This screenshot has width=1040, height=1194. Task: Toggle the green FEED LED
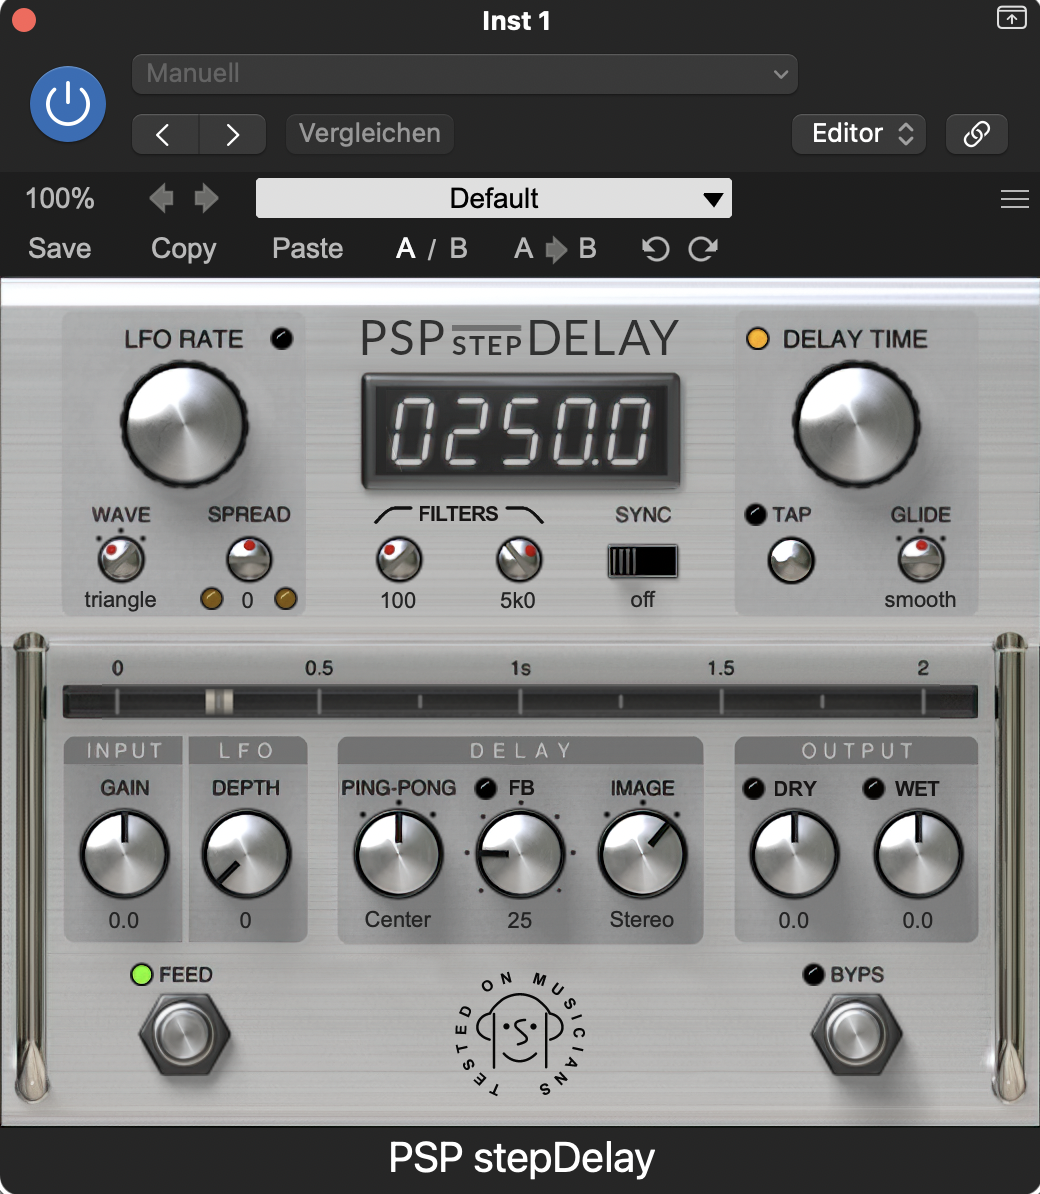coord(142,975)
